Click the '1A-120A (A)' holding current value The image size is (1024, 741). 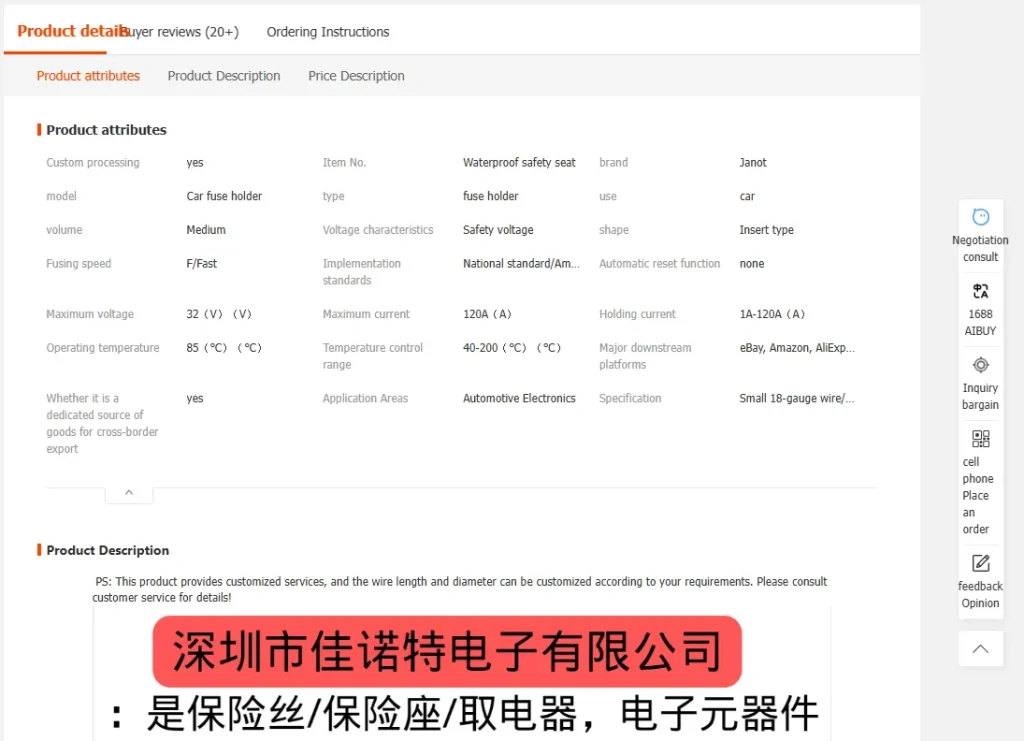772,314
